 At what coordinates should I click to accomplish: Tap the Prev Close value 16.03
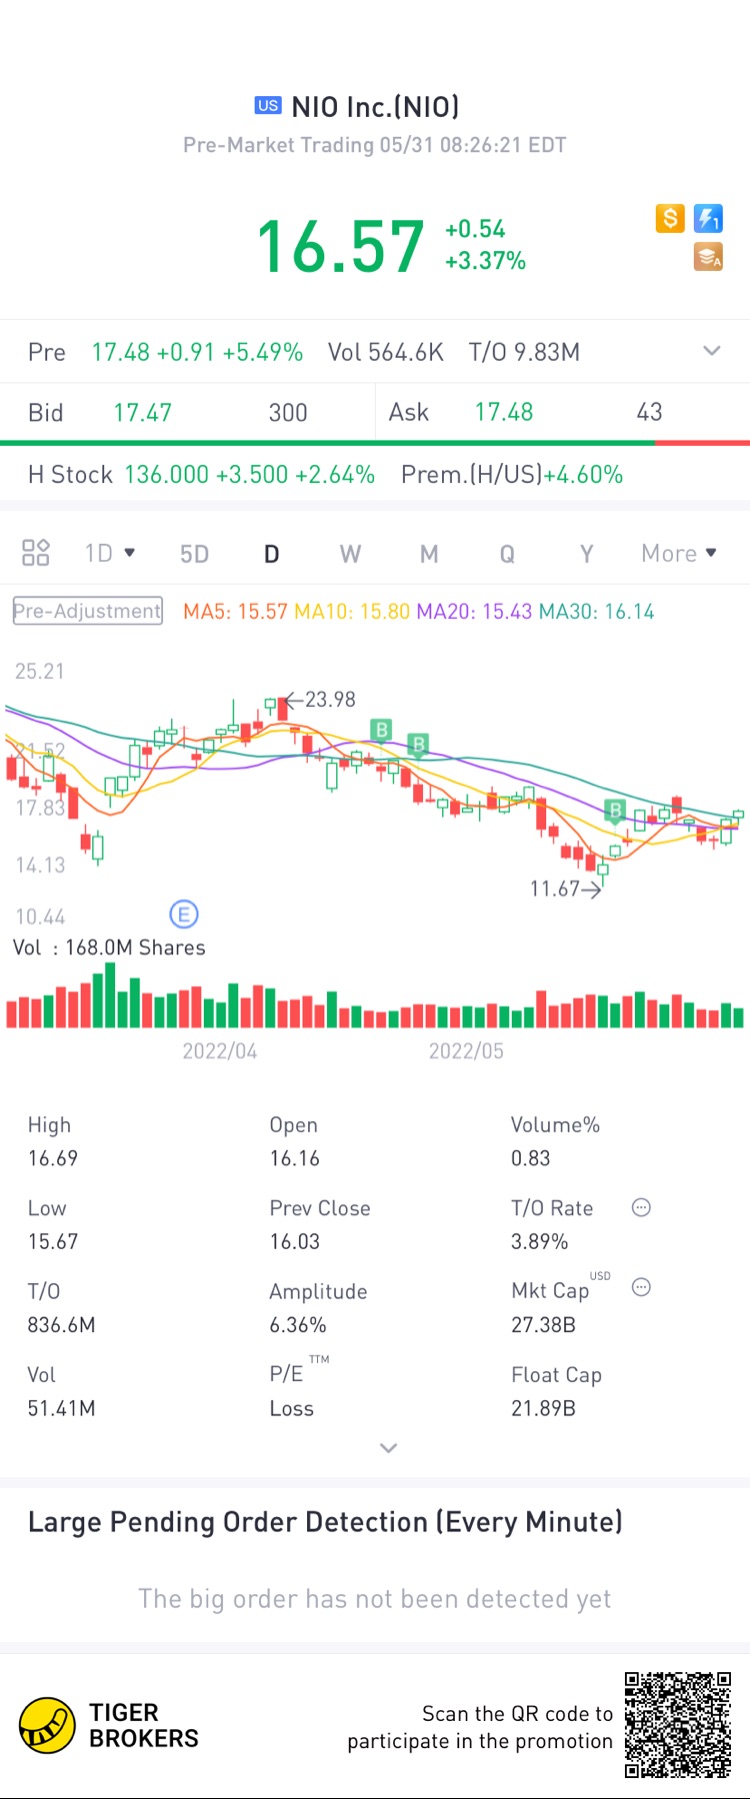click(x=295, y=1241)
